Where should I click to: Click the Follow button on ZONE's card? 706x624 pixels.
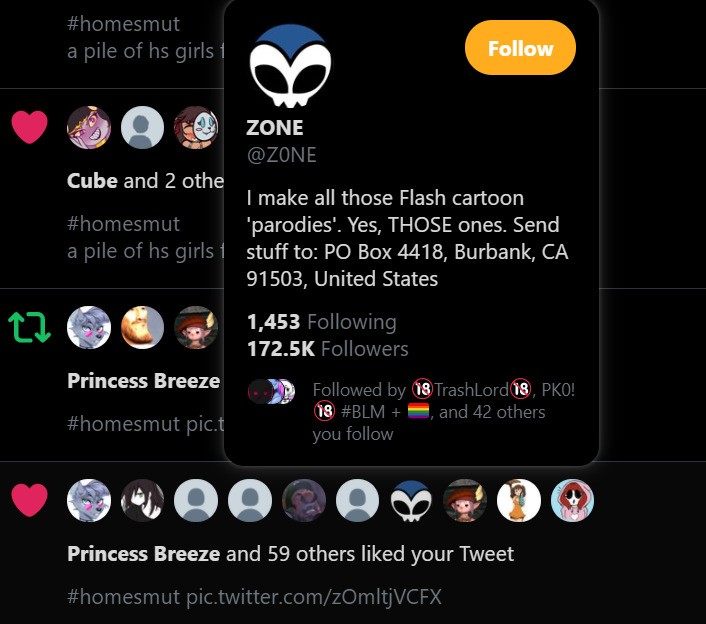(x=520, y=48)
